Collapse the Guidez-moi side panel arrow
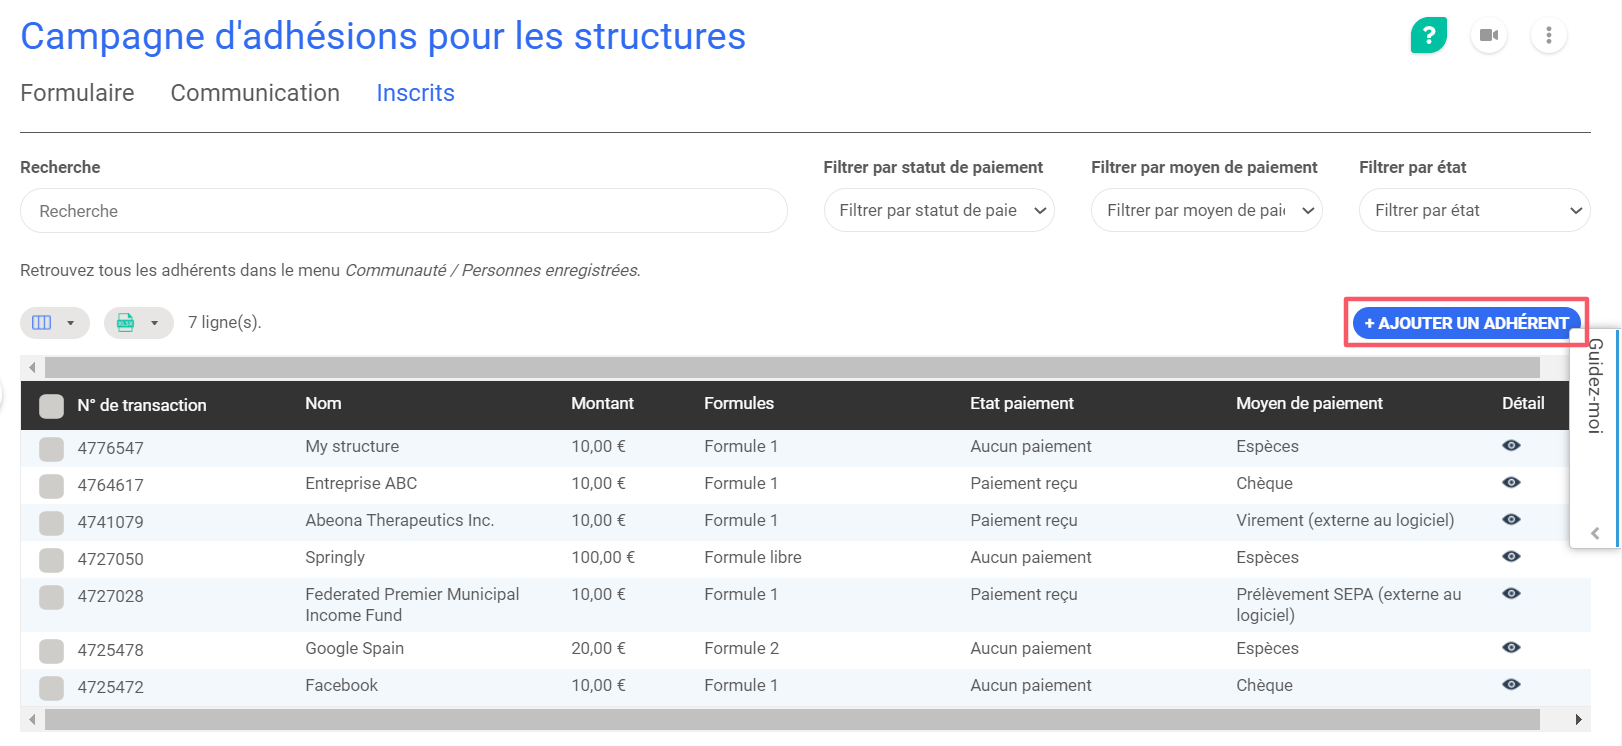Screen dimensions: 1622x746 [x=1595, y=534]
